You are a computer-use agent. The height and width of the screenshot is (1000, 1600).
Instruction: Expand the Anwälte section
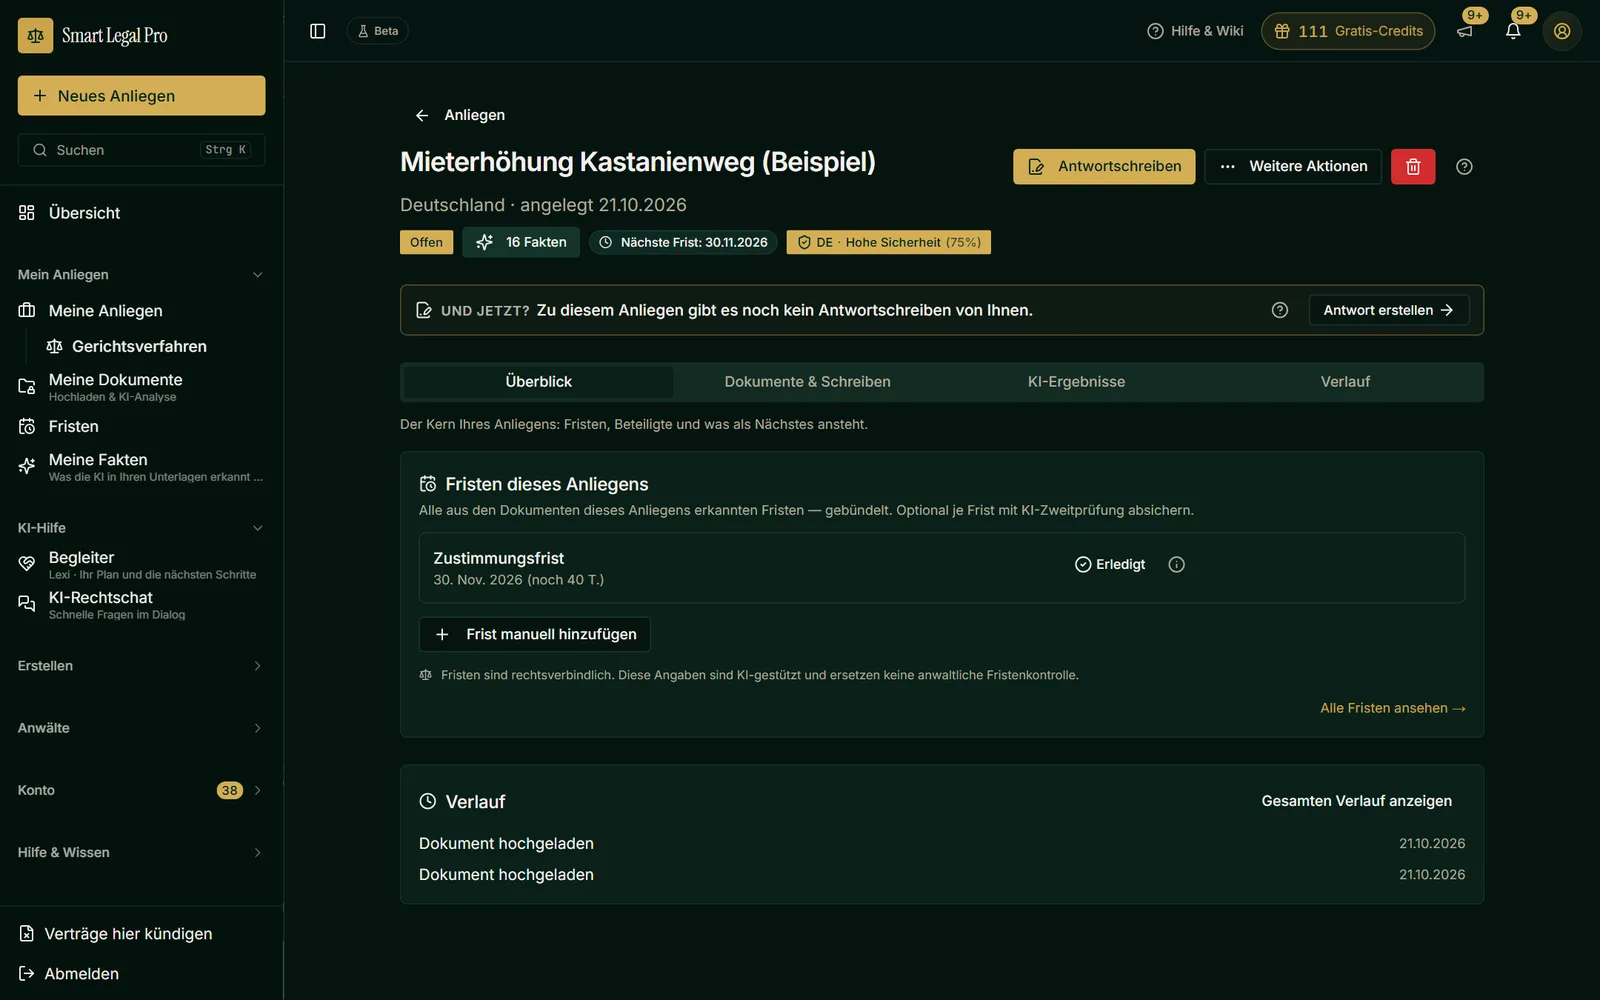click(x=141, y=728)
